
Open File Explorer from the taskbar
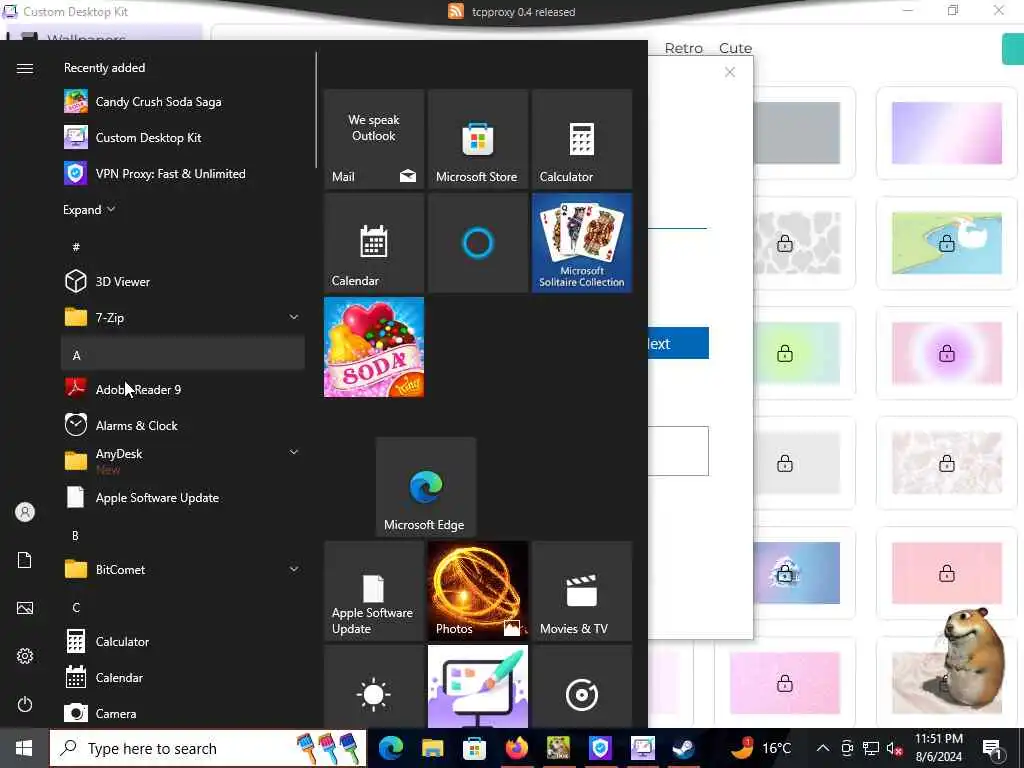point(432,748)
